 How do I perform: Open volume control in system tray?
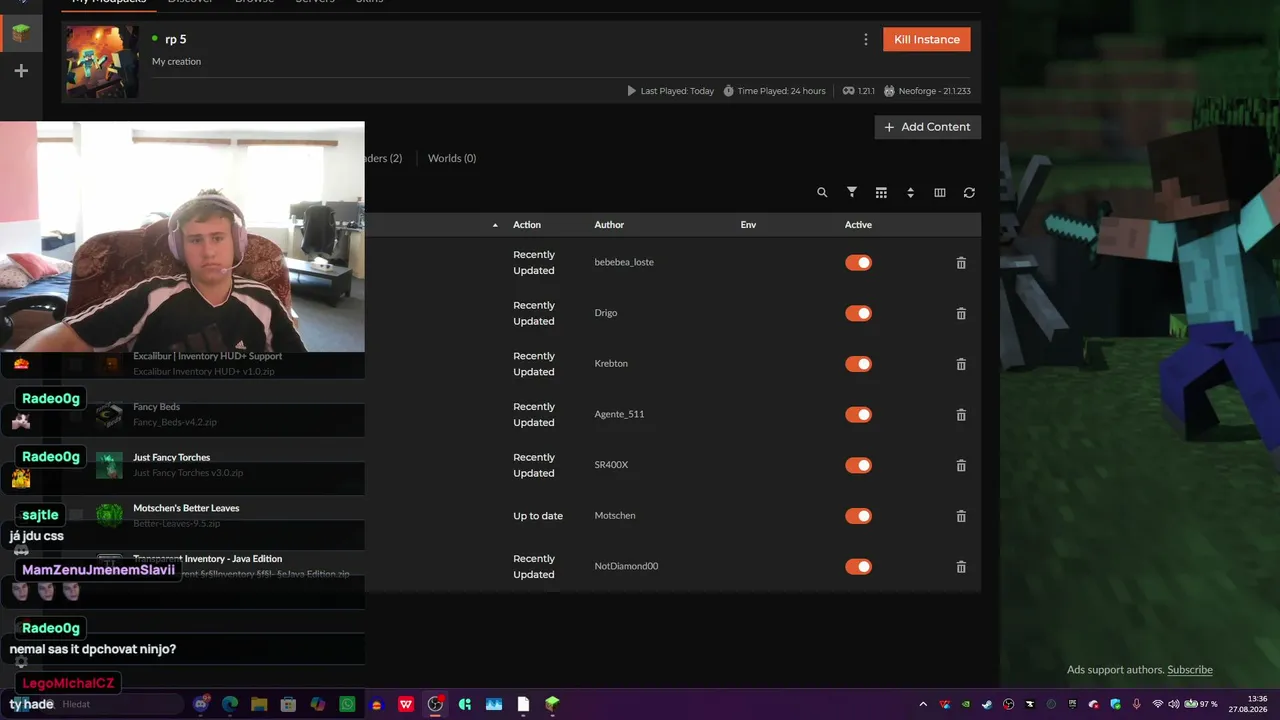(1174, 704)
